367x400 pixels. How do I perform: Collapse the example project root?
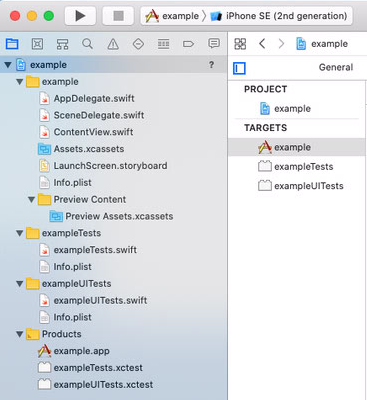coord(8,65)
